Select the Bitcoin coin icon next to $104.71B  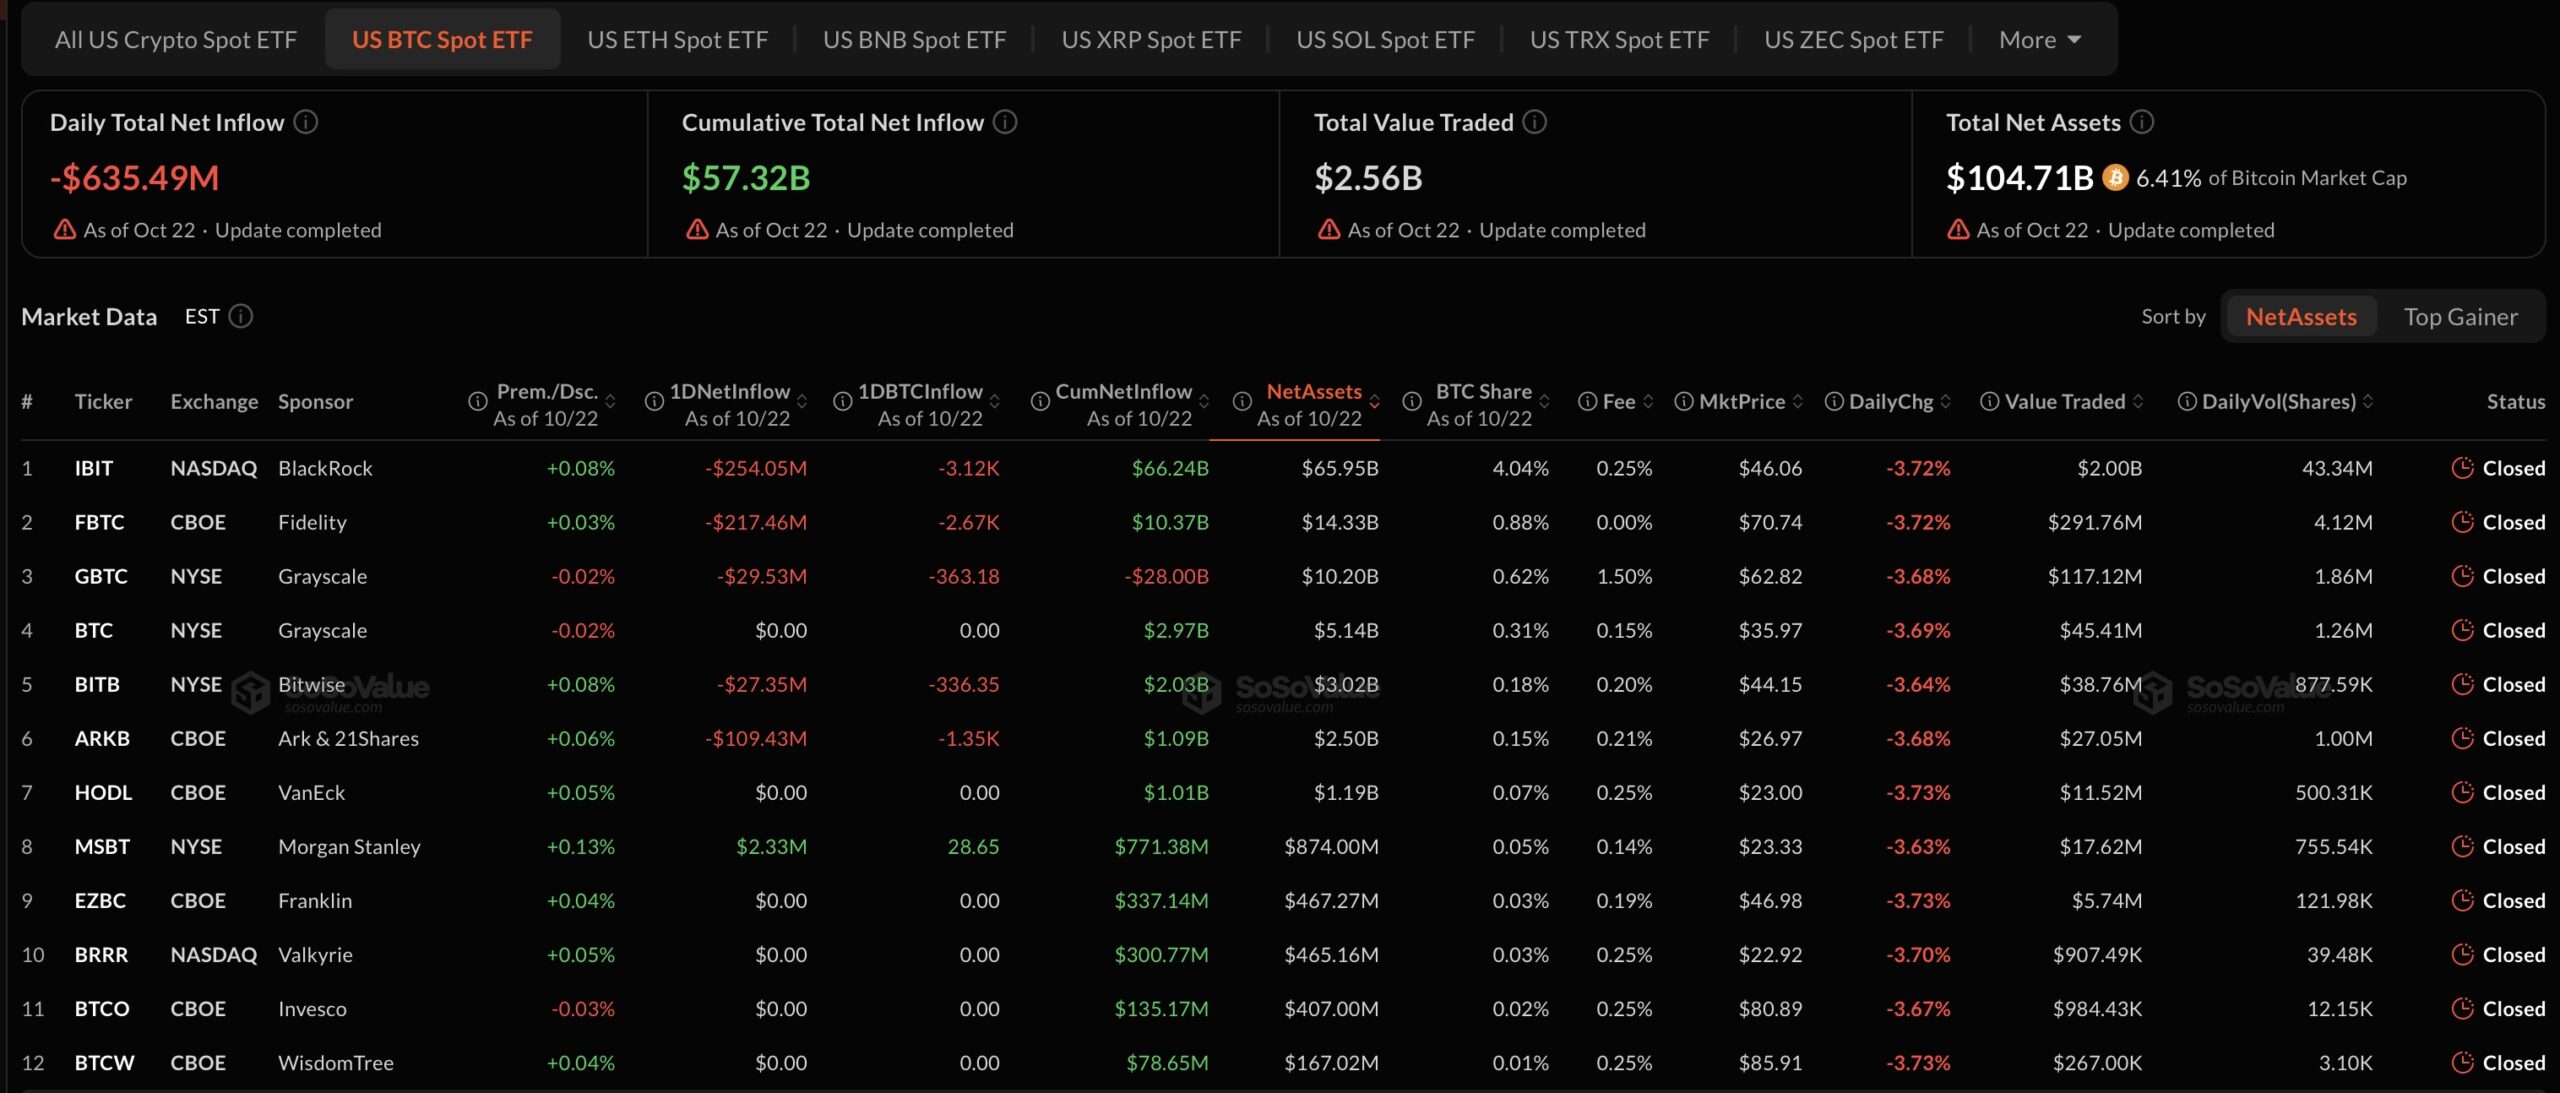pyautogui.click(x=2115, y=178)
